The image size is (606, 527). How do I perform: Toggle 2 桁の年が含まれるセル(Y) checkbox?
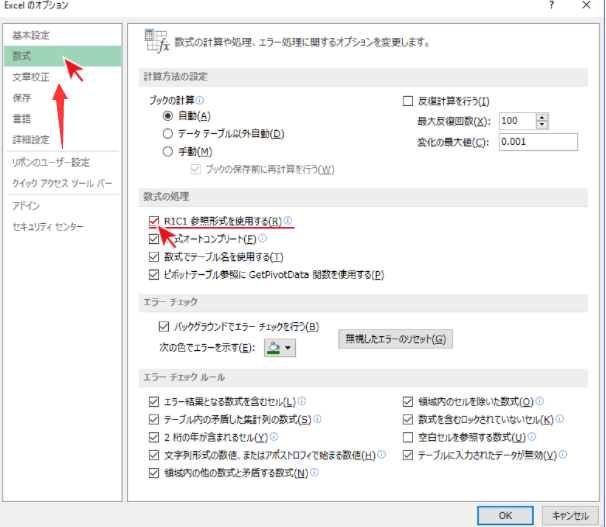(154, 437)
